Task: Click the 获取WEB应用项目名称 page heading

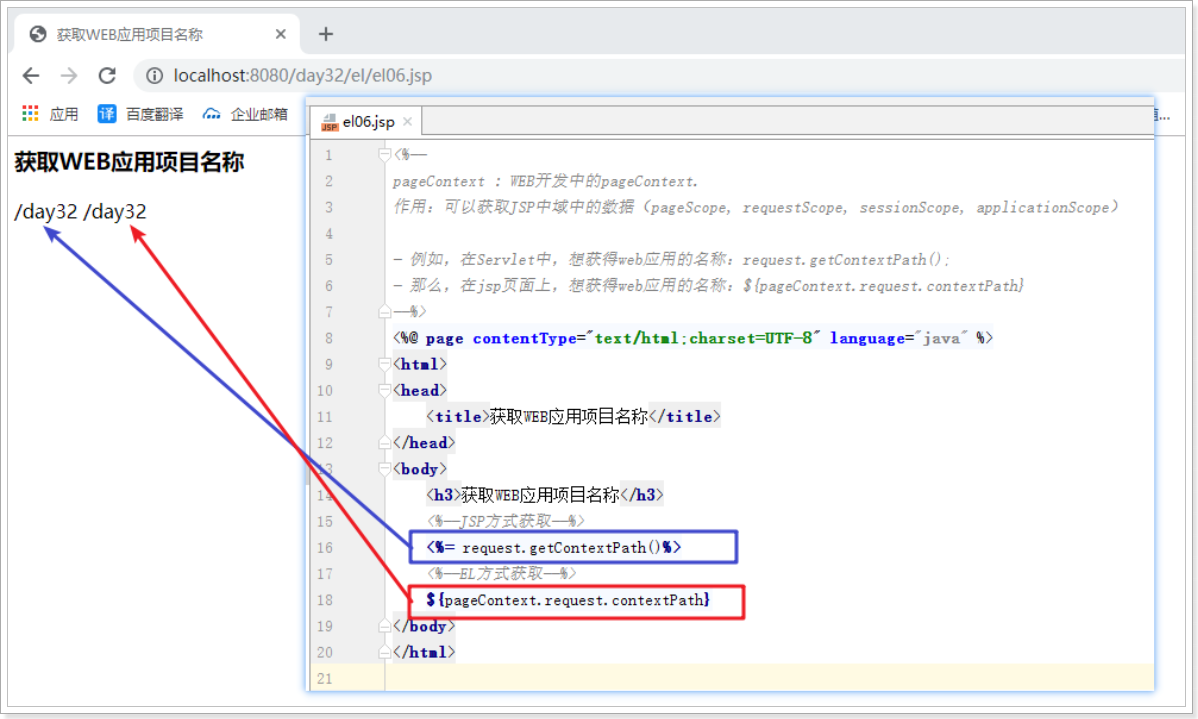Action: (x=129, y=162)
